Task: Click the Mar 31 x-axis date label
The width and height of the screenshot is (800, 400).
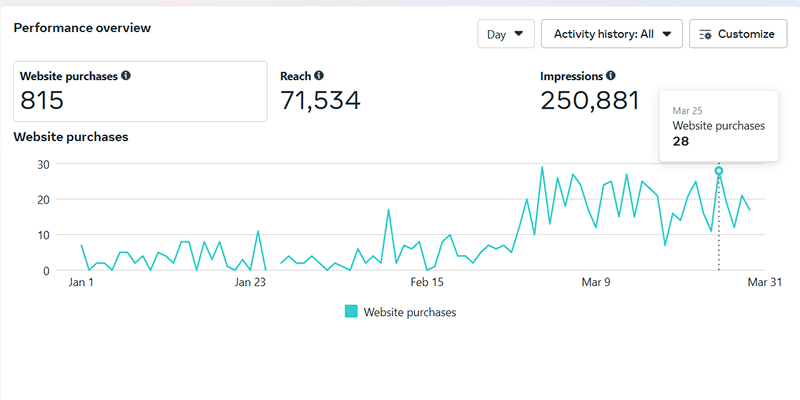Action: (x=764, y=283)
